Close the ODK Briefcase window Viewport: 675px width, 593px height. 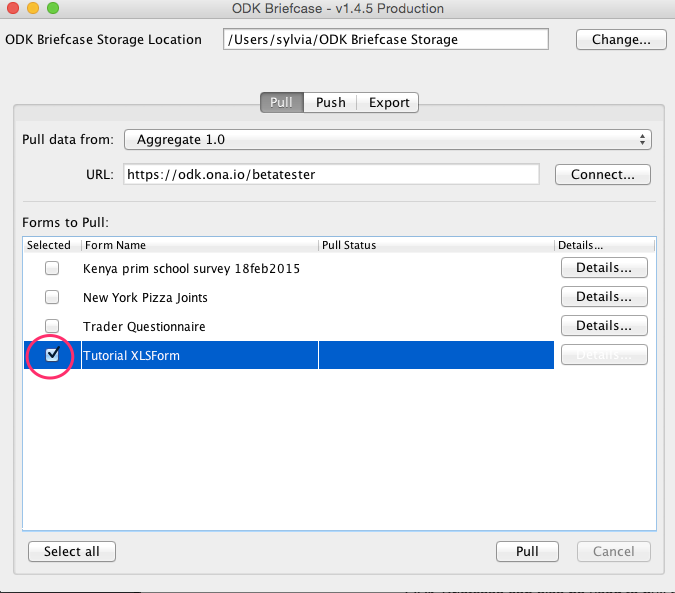(13, 8)
